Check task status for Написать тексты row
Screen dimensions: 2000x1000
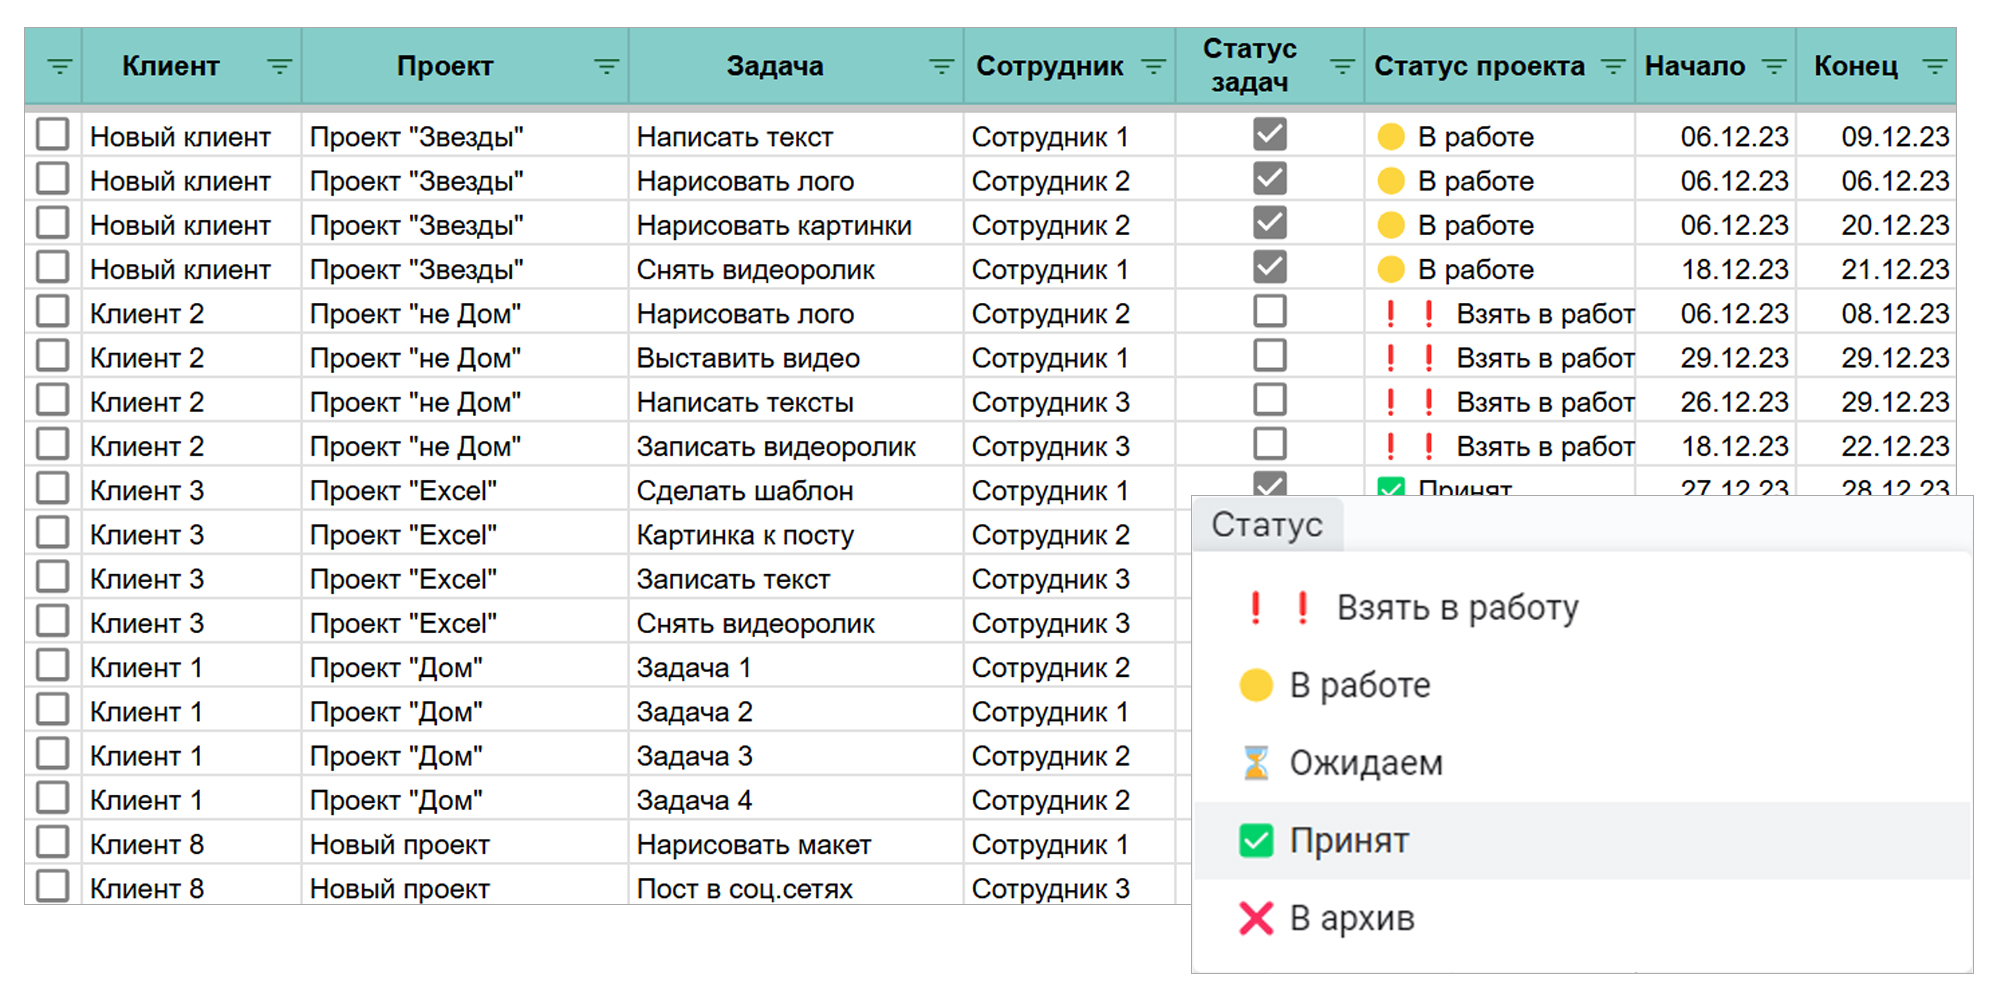click(x=1270, y=400)
